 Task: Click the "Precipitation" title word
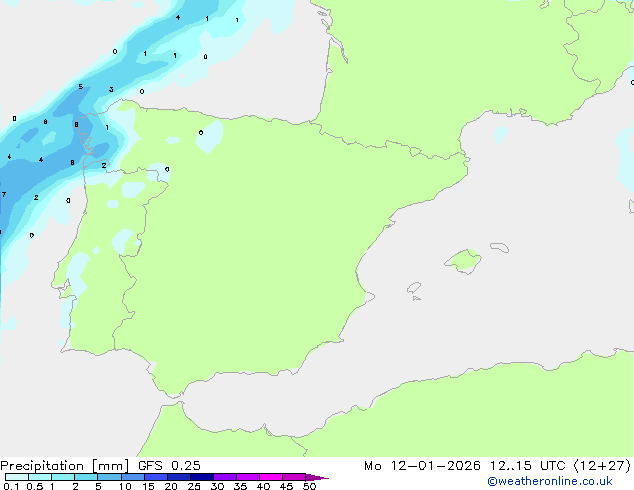pos(42,466)
